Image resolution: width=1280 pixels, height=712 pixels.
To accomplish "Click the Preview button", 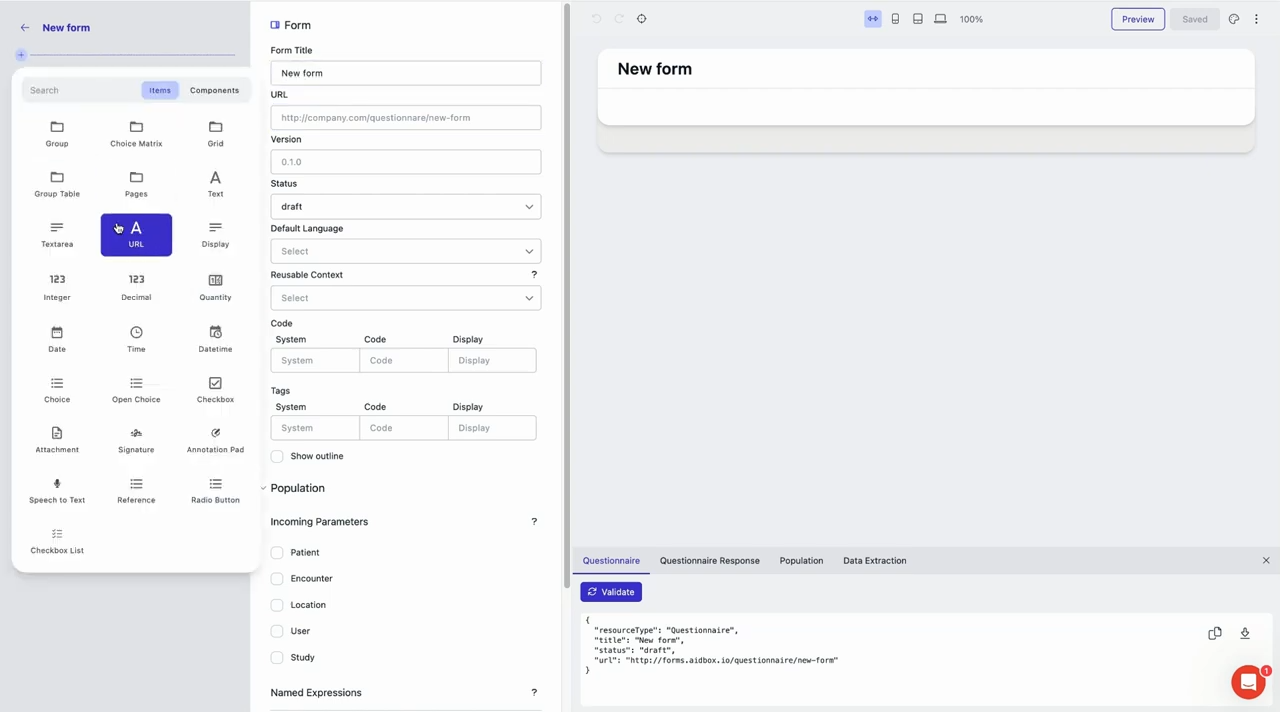I will 1137,18.
